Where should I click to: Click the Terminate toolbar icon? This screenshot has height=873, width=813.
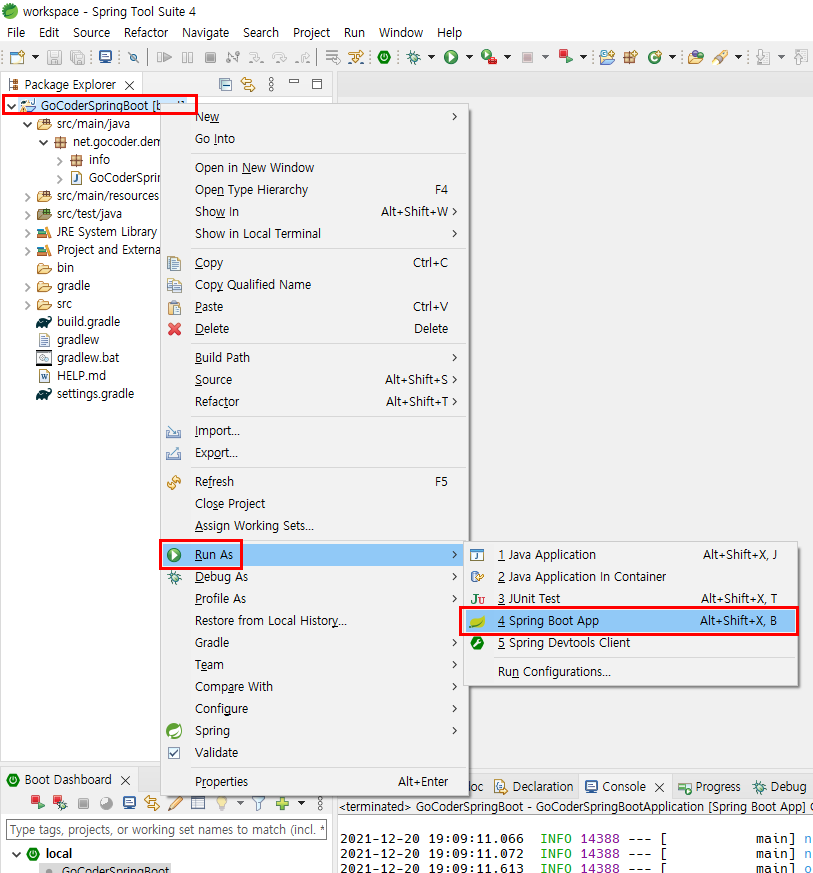[x=210, y=57]
